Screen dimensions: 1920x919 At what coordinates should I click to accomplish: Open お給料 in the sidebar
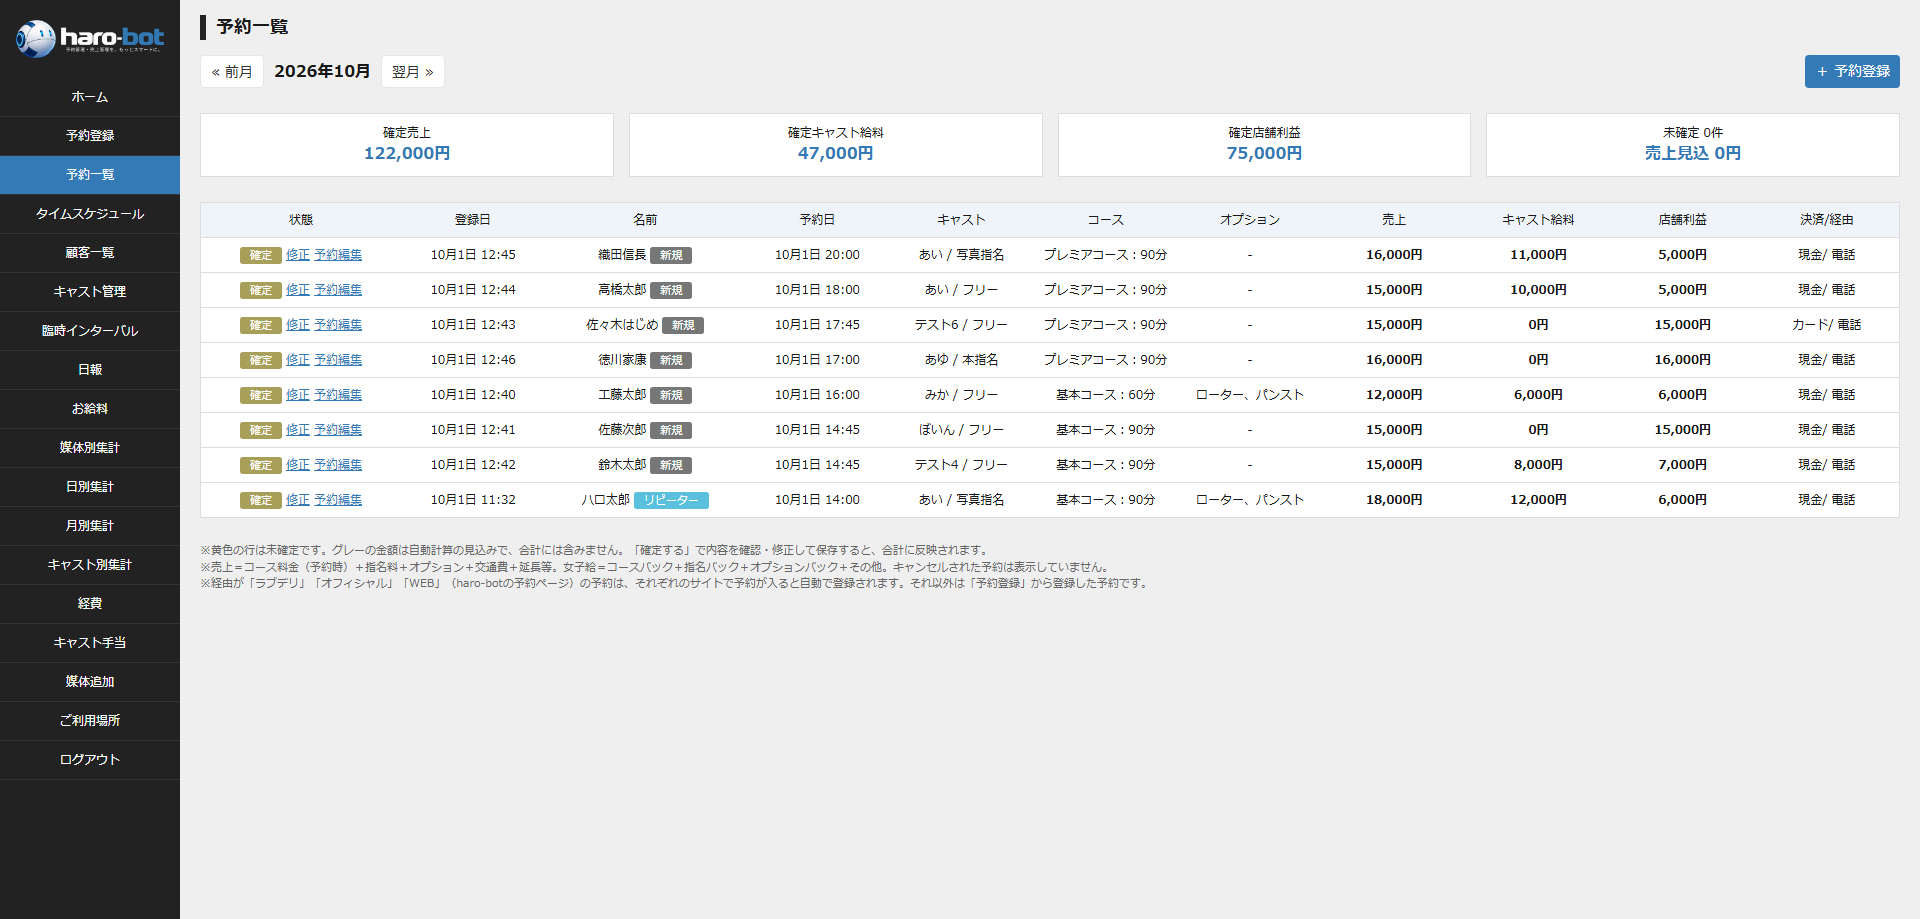(x=90, y=409)
